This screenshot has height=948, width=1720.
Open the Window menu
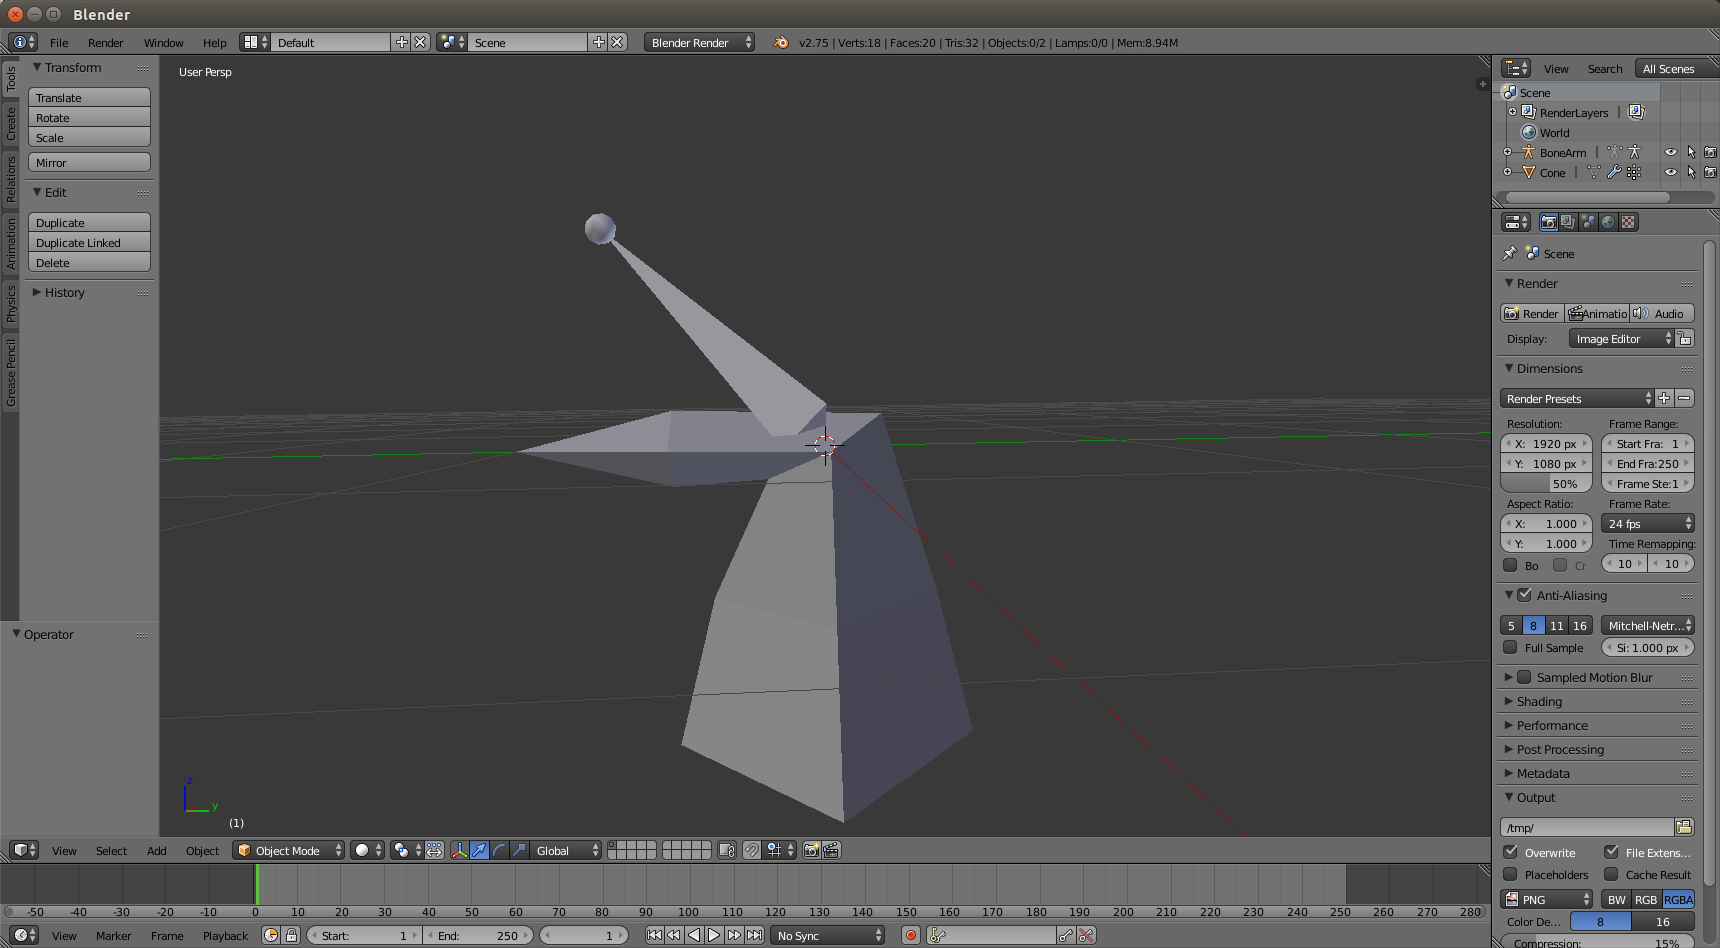pyautogui.click(x=163, y=42)
